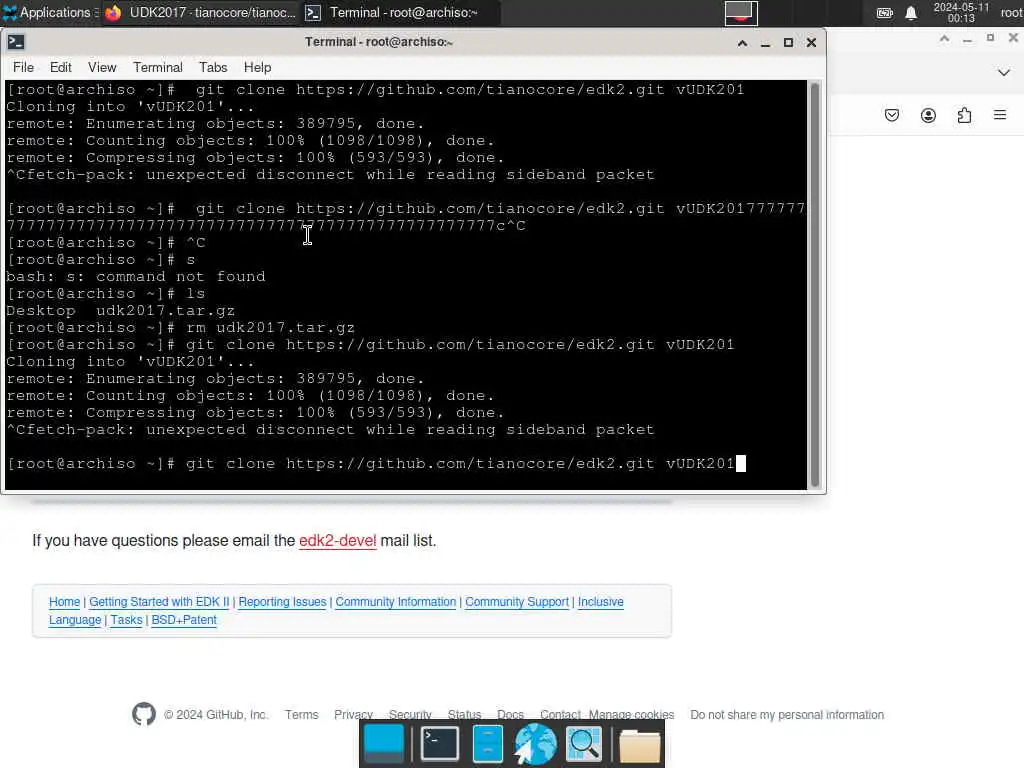The image size is (1024, 768).
Task: Switch to the UDK2017 Firefox taskbar window
Action: coord(201,12)
